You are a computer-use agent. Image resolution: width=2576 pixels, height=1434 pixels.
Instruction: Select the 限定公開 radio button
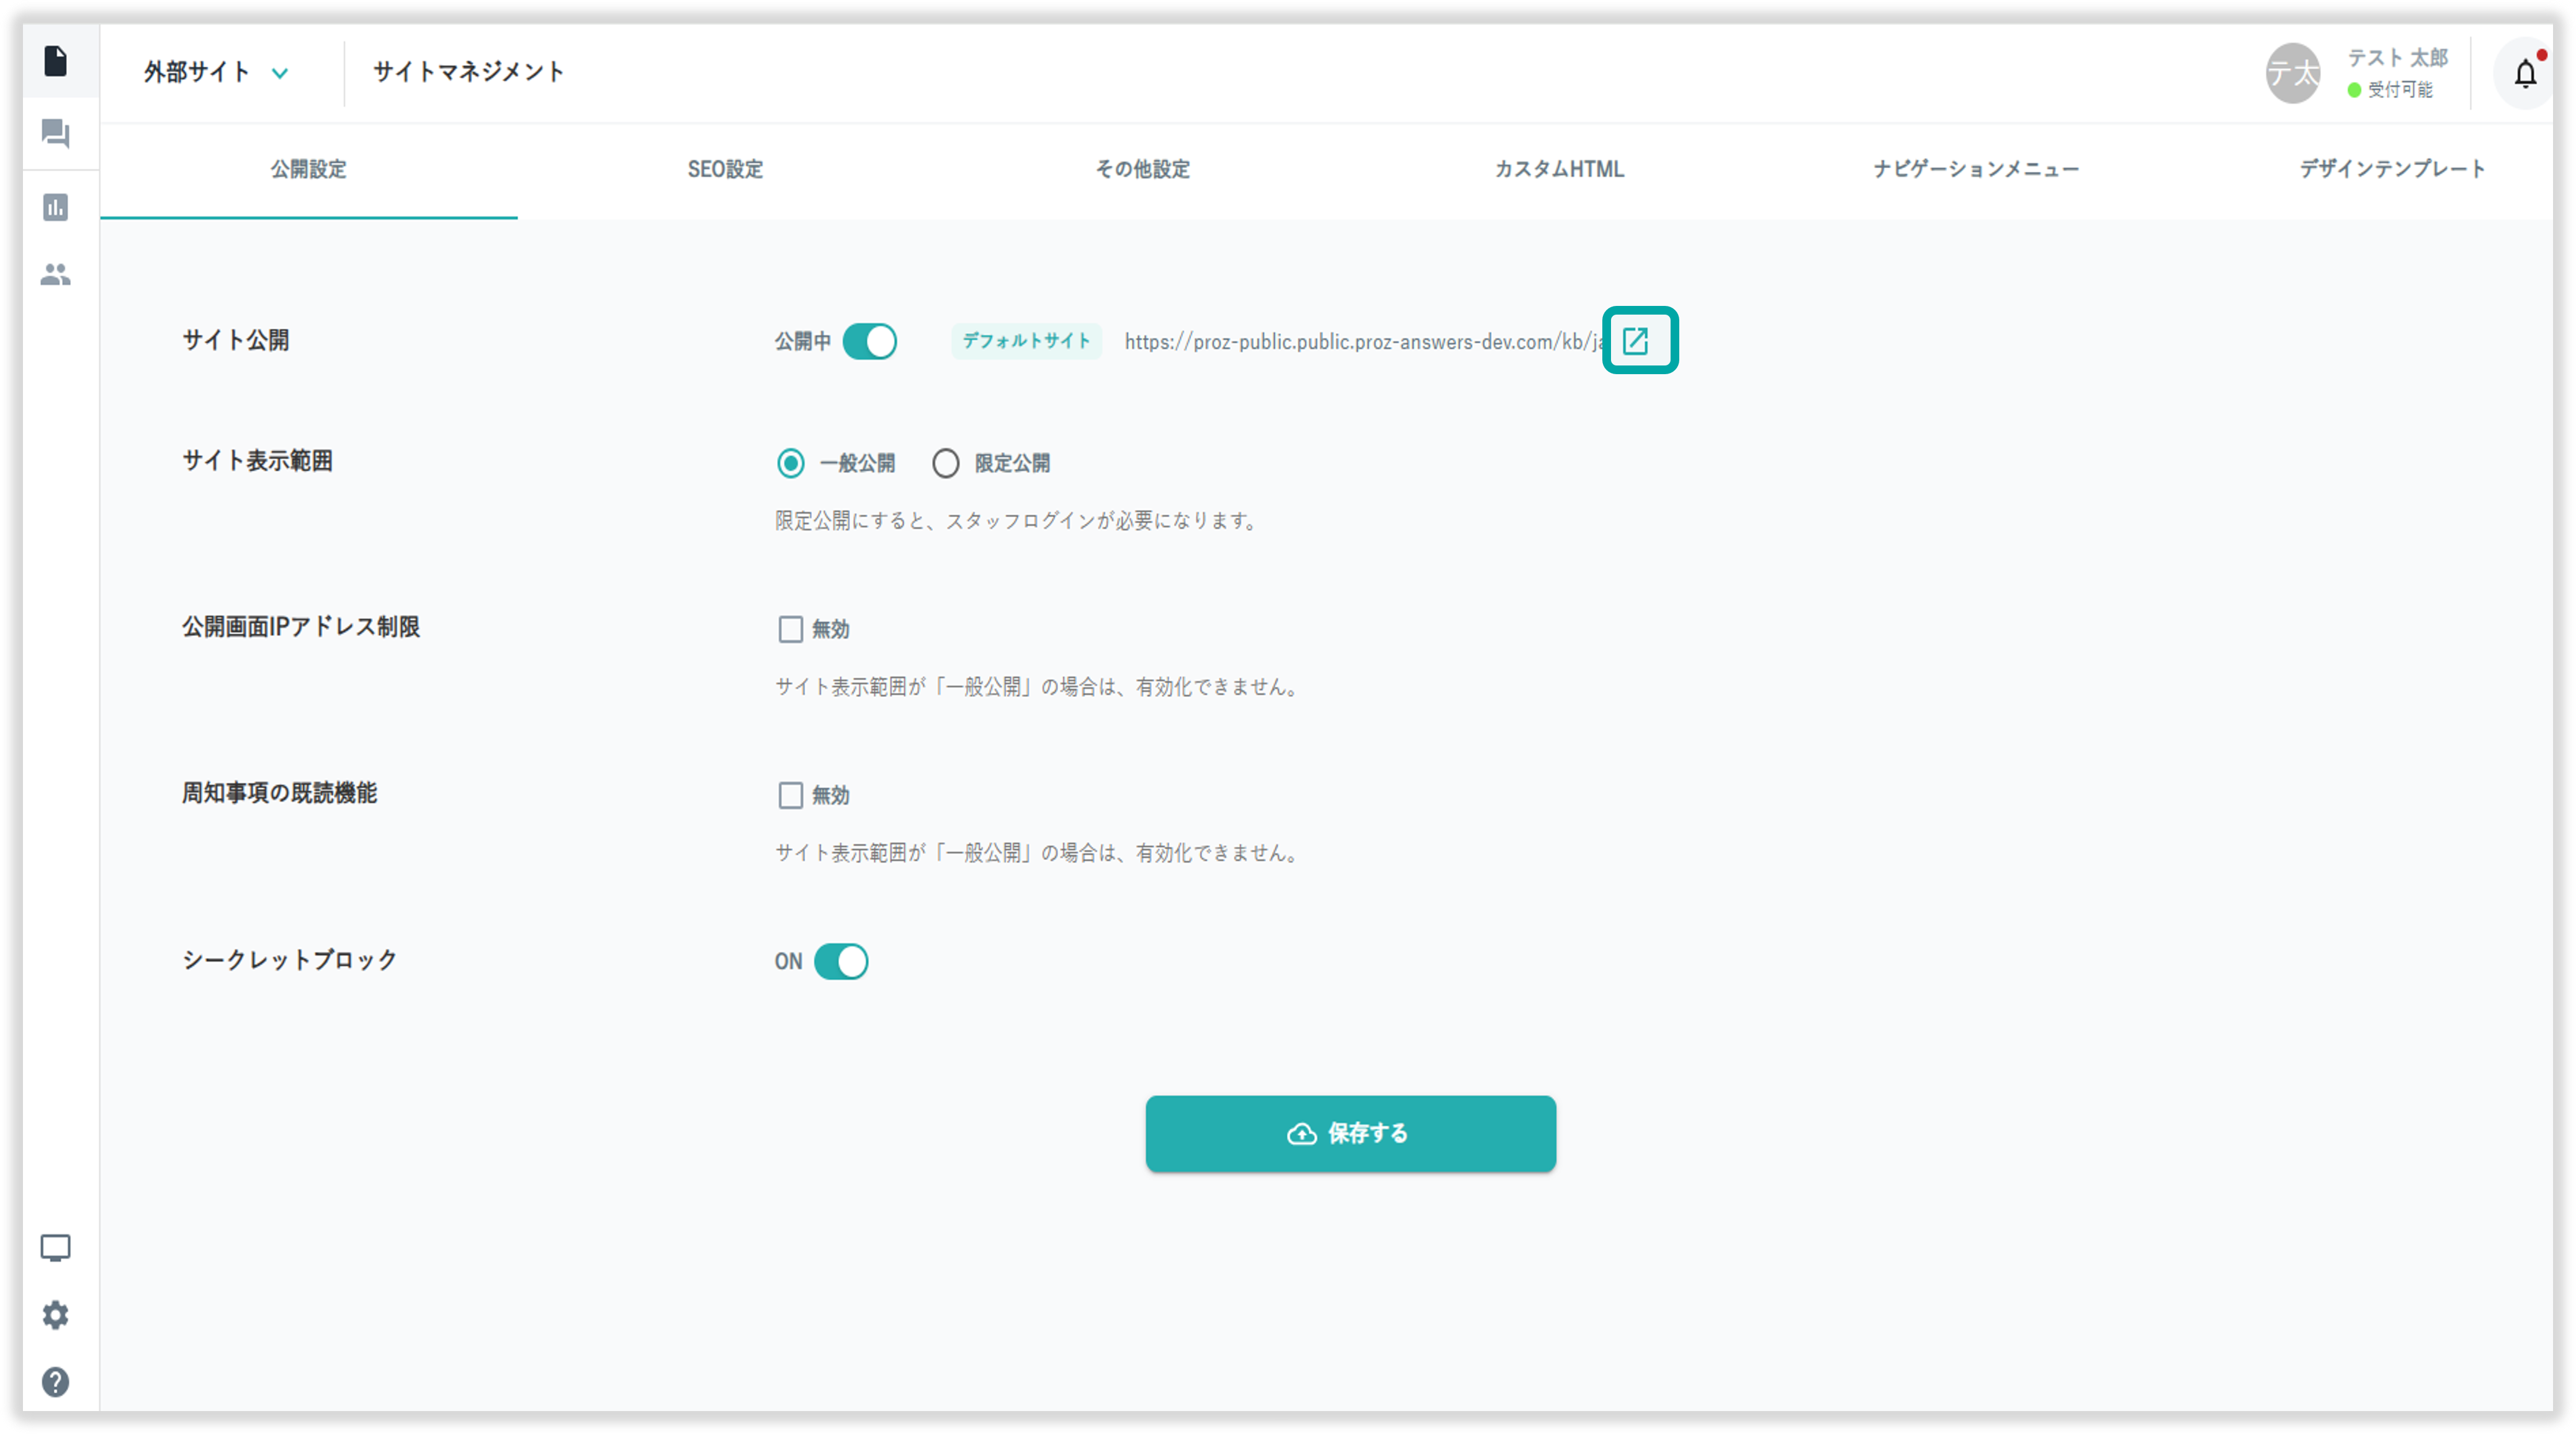(945, 463)
